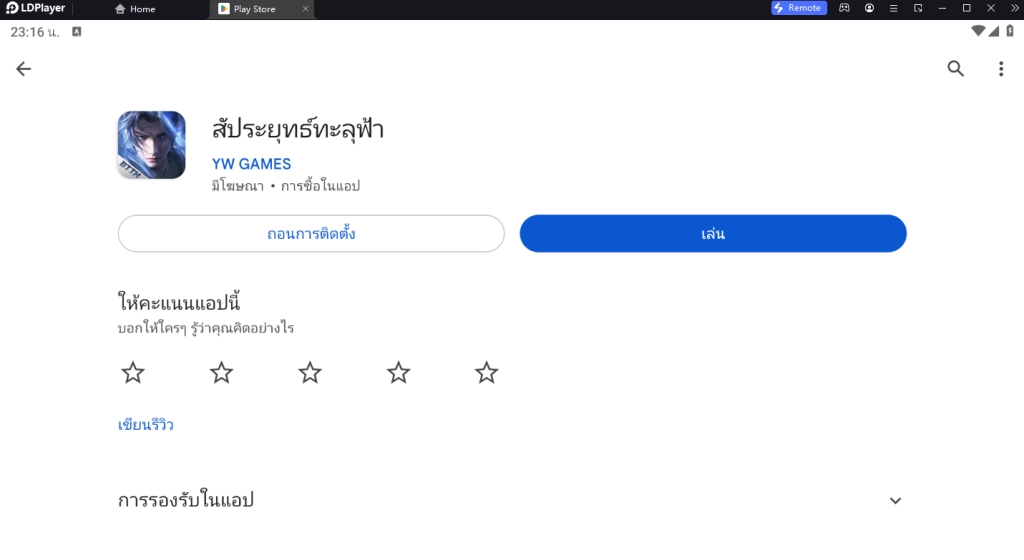Expand the การรองรับในแอป section chevron
This screenshot has width=1024, height=560.
click(895, 501)
